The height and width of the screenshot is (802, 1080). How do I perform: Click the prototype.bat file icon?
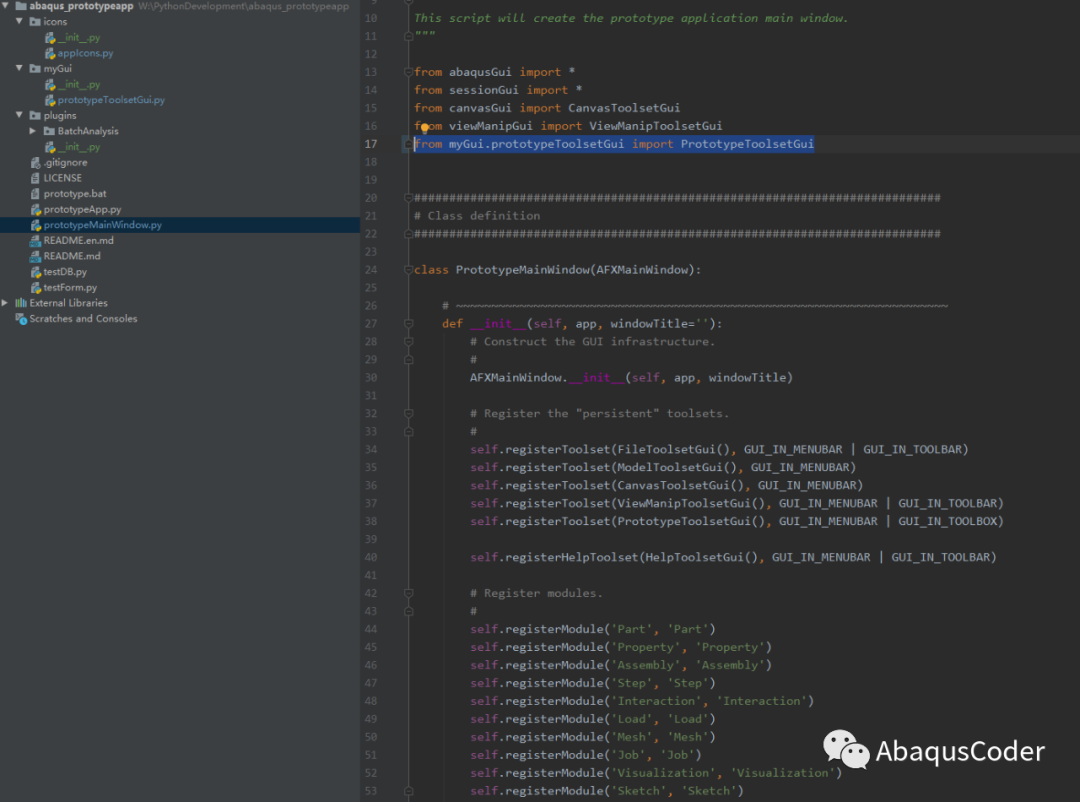click(x=35, y=194)
